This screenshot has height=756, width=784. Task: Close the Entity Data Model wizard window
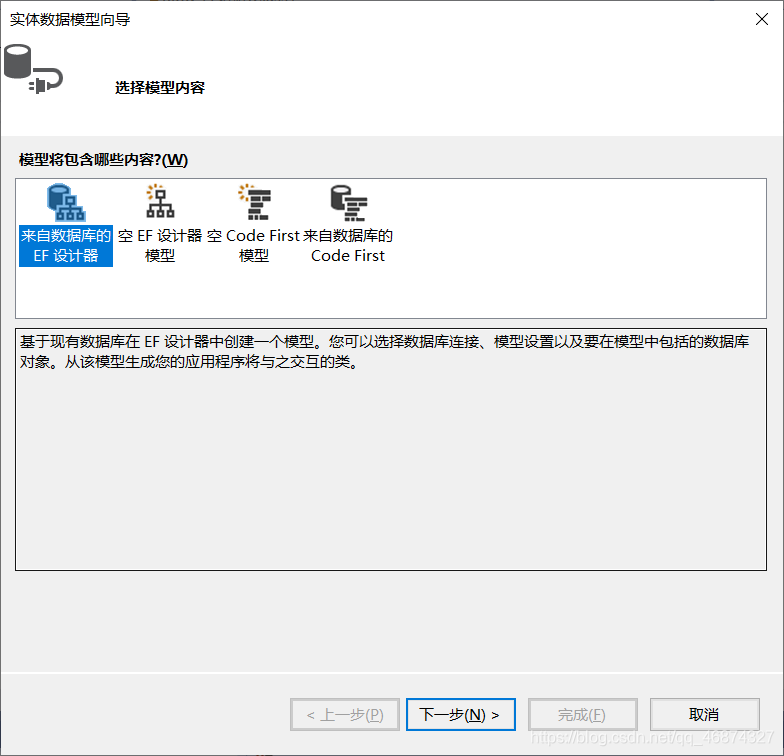(762, 20)
